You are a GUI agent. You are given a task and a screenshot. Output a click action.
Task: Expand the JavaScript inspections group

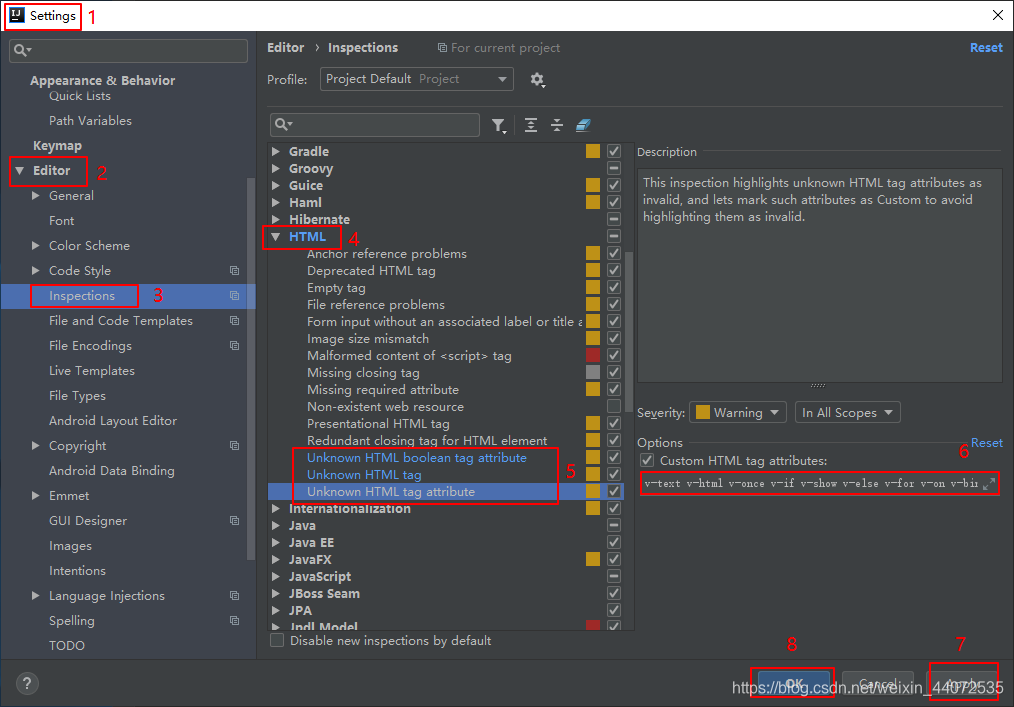[x=276, y=576]
